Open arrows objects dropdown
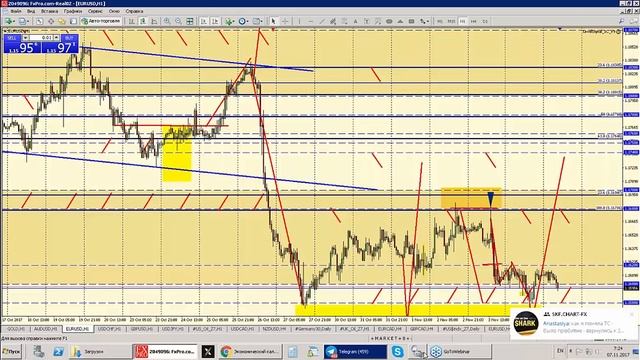 424,21
